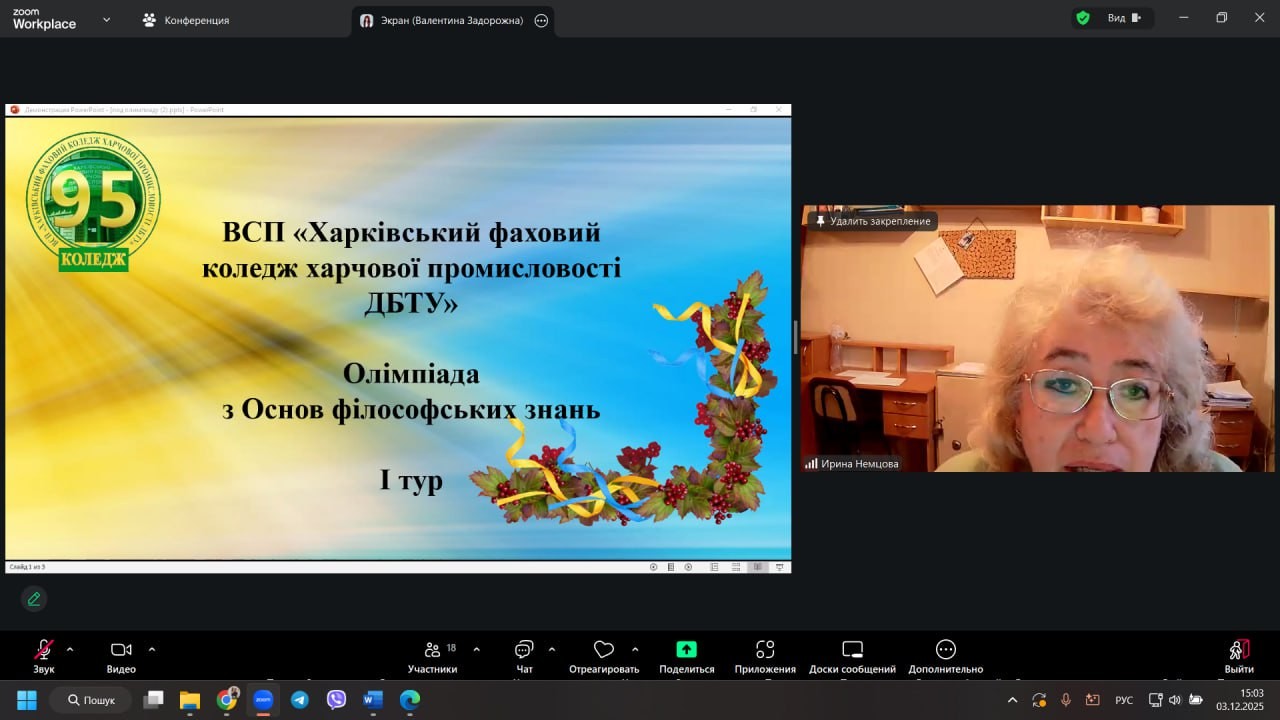The height and width of the screenshot is (720, 1280).
Task: Click the React heart icon
Action: (603, 651)
